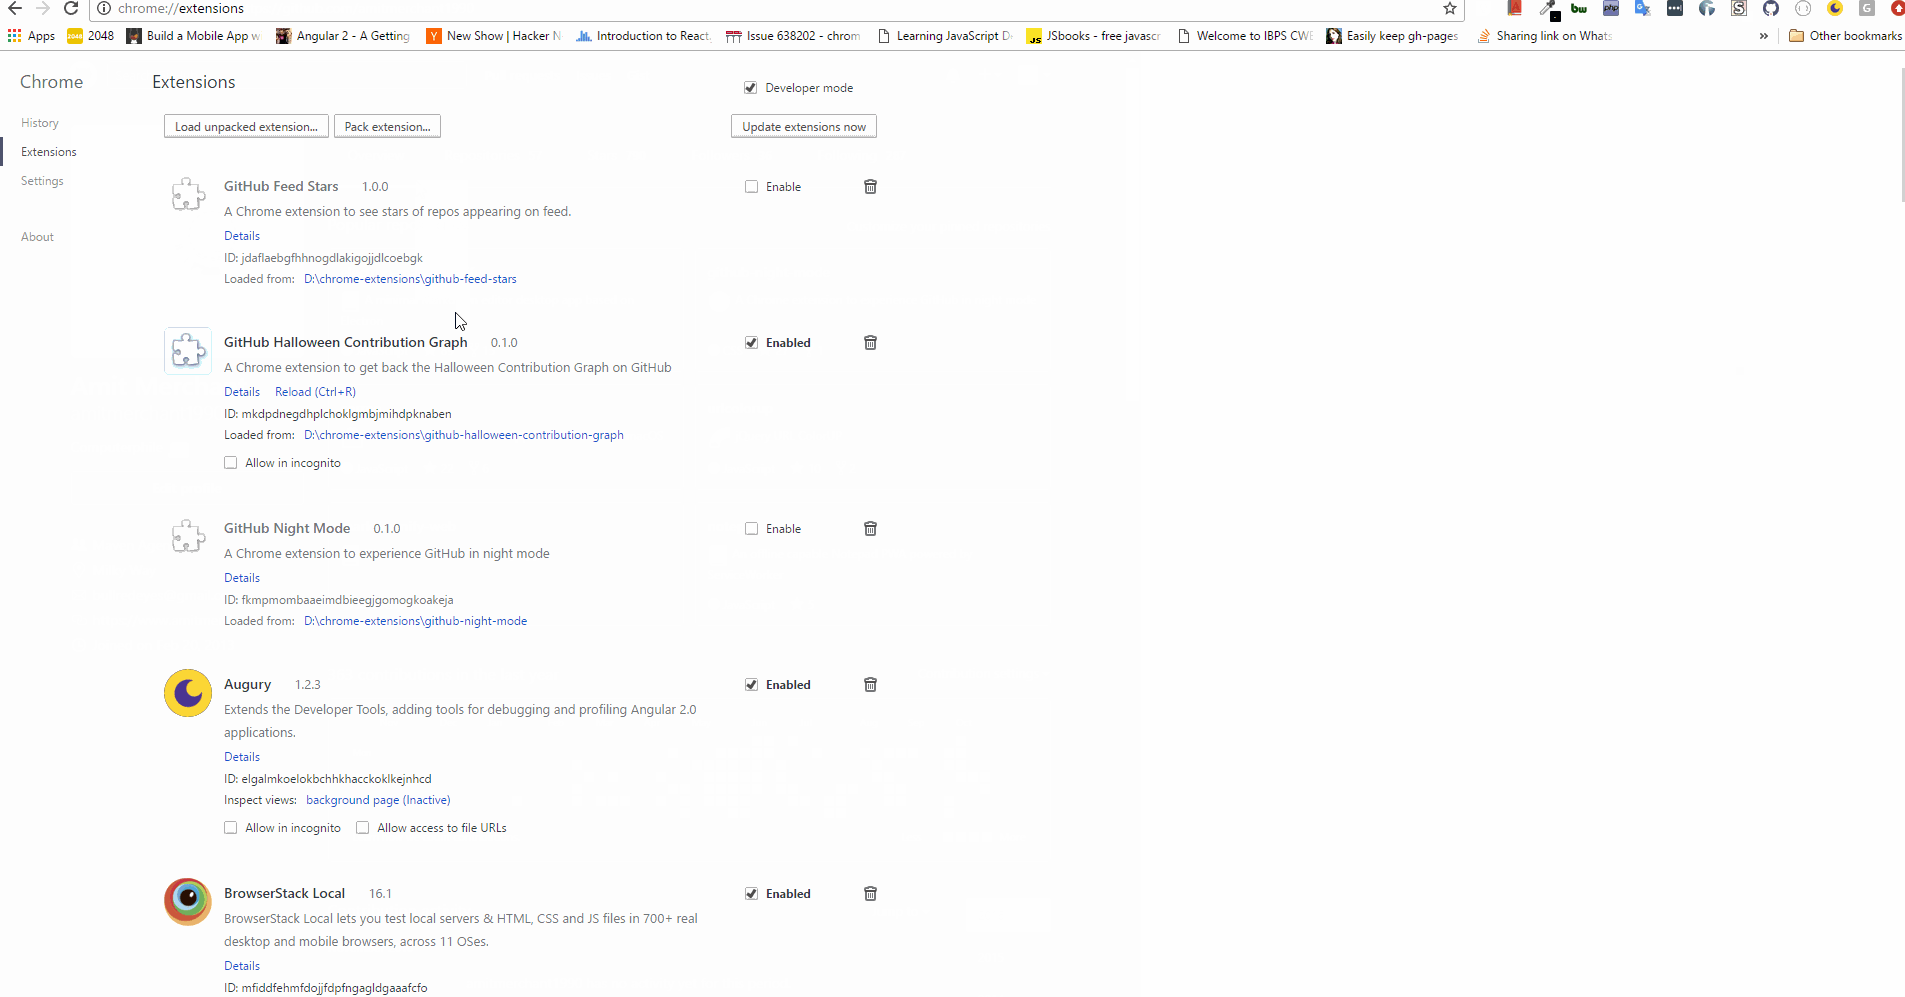Click the vertical page scrollbar thumb

1901,135
